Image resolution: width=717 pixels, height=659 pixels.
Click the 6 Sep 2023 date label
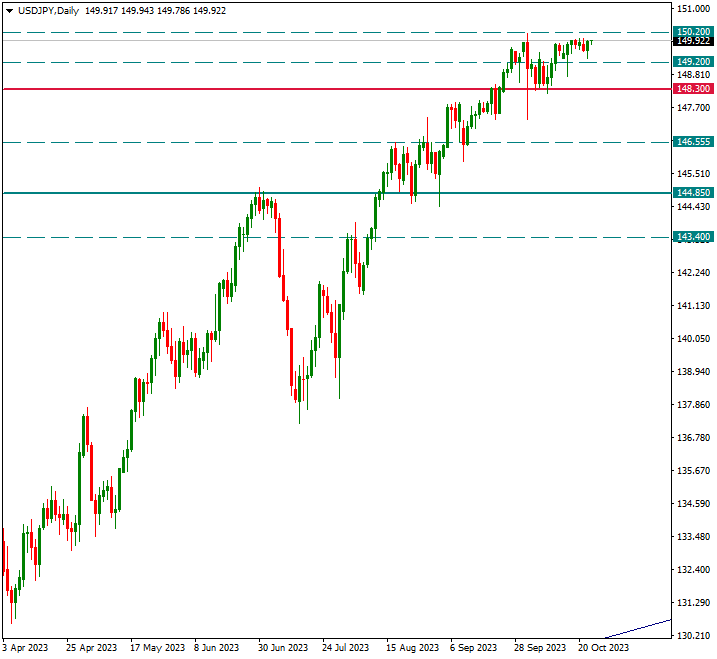pos(473,648)
